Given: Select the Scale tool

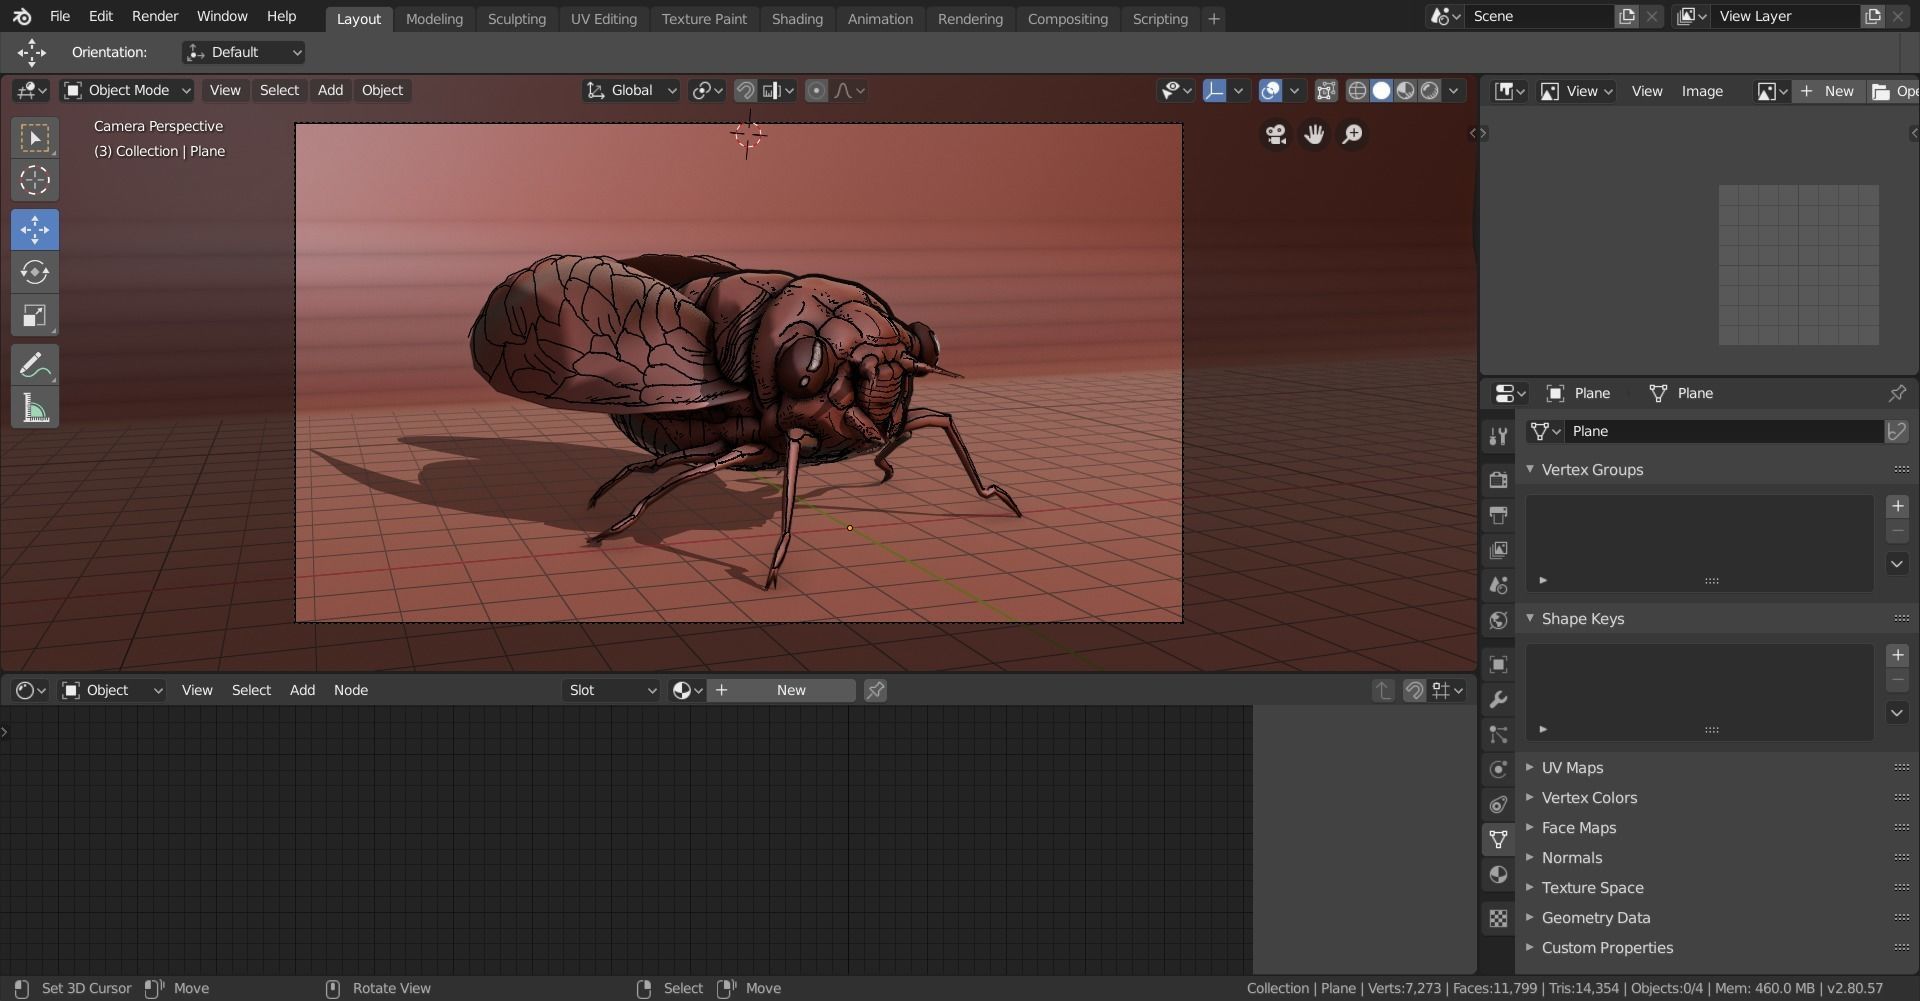Looking at the screenshot, I should pos(35,315).
